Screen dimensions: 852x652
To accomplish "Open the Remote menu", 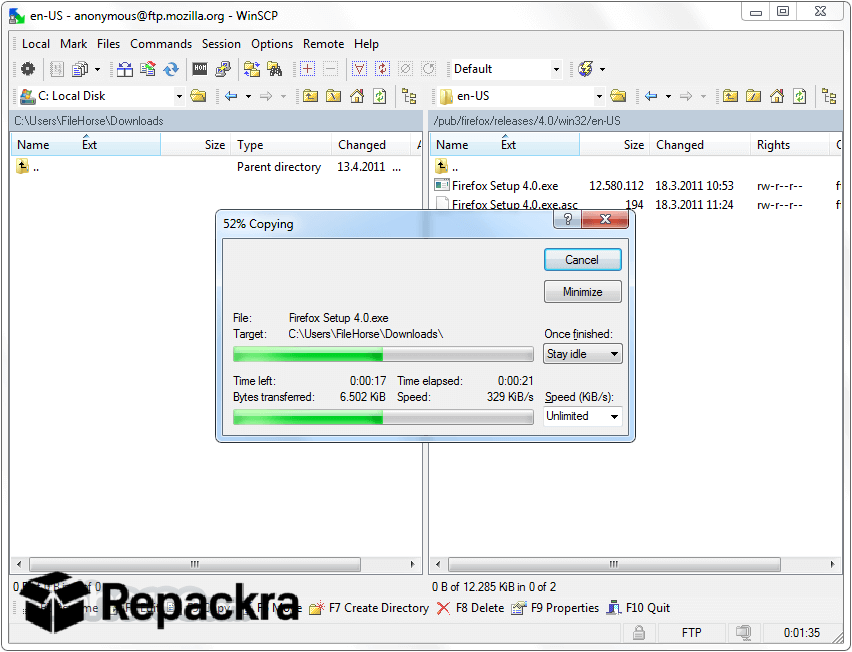I will pos(323,44).
